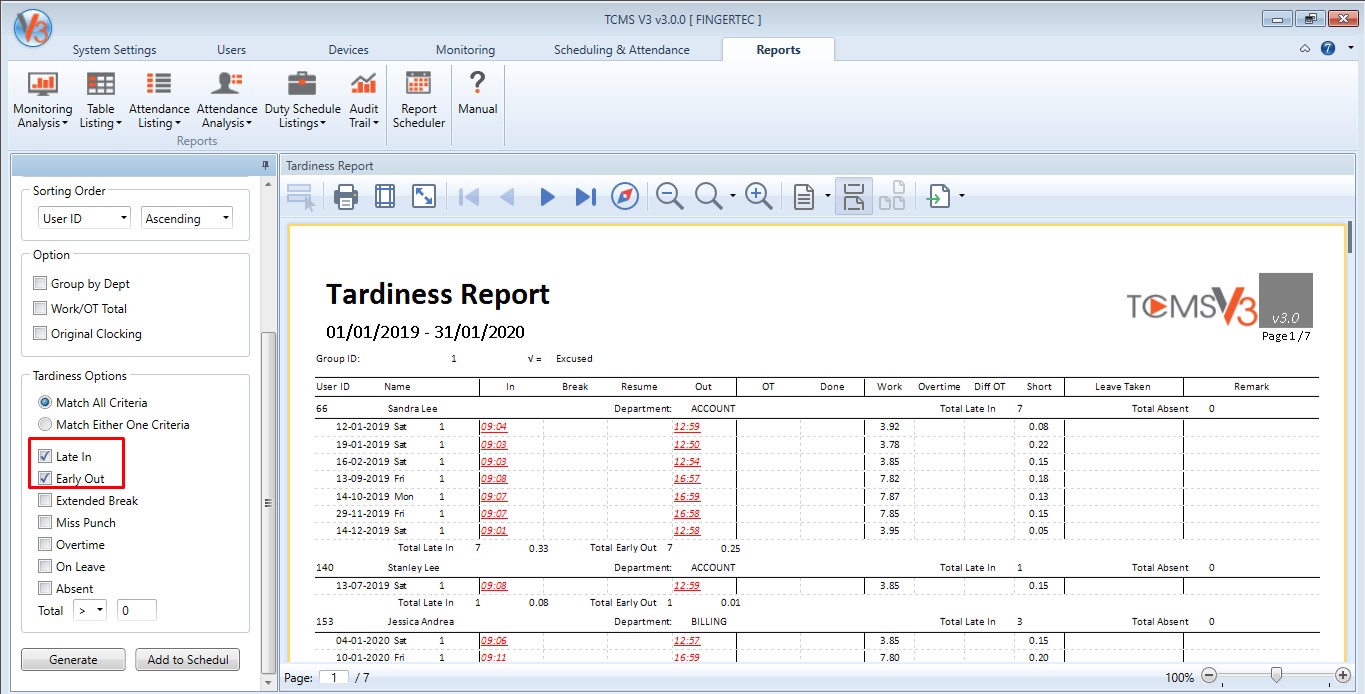The image size is (1365, 694).
Task: Click the Tardiness Report tab title
Action: click(x=330, y=166)
